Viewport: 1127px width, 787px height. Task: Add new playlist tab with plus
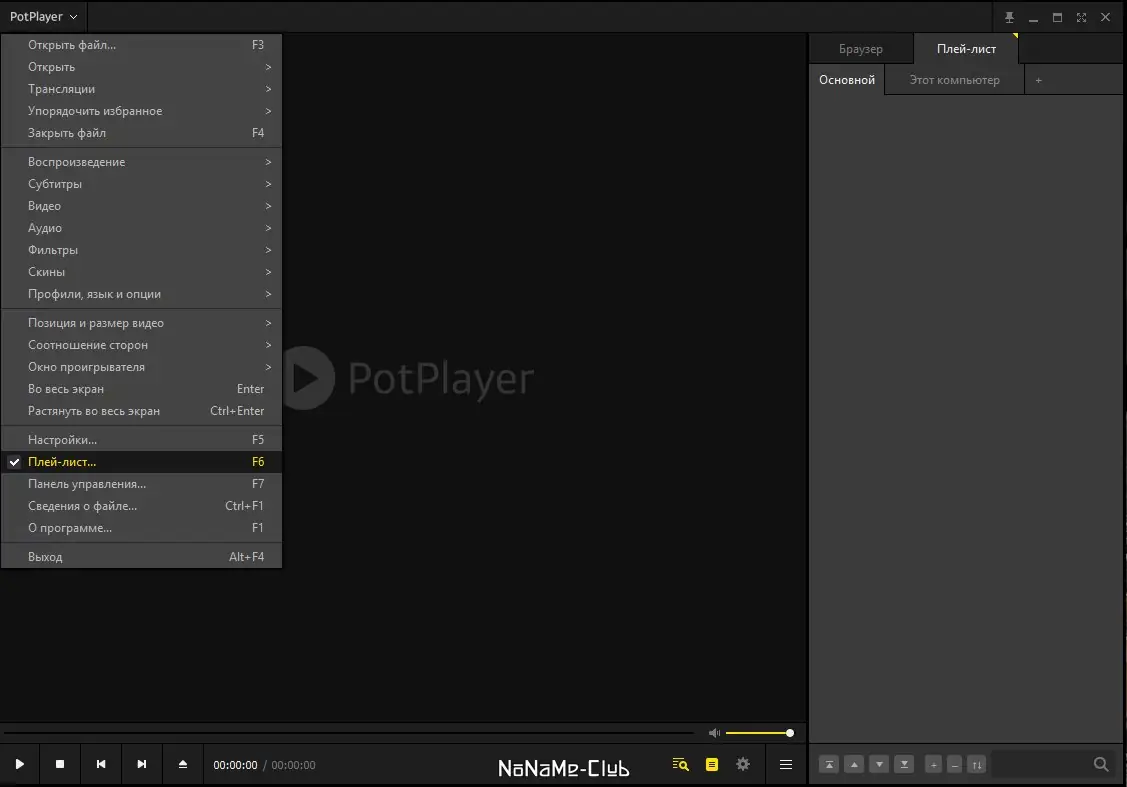point(1038,80)
